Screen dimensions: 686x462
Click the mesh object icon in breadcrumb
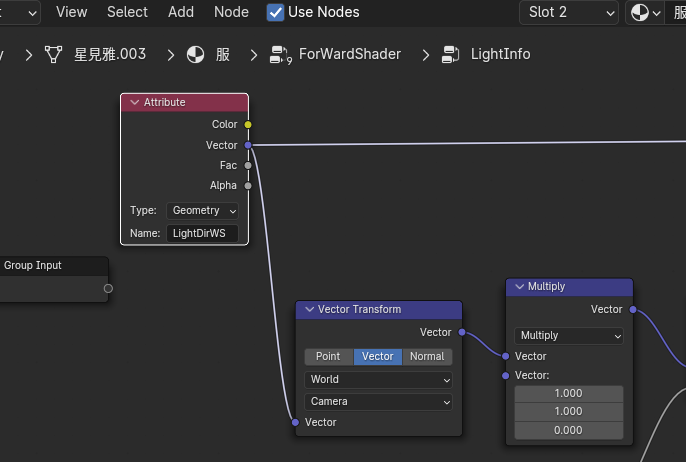[x=54, y=54]
